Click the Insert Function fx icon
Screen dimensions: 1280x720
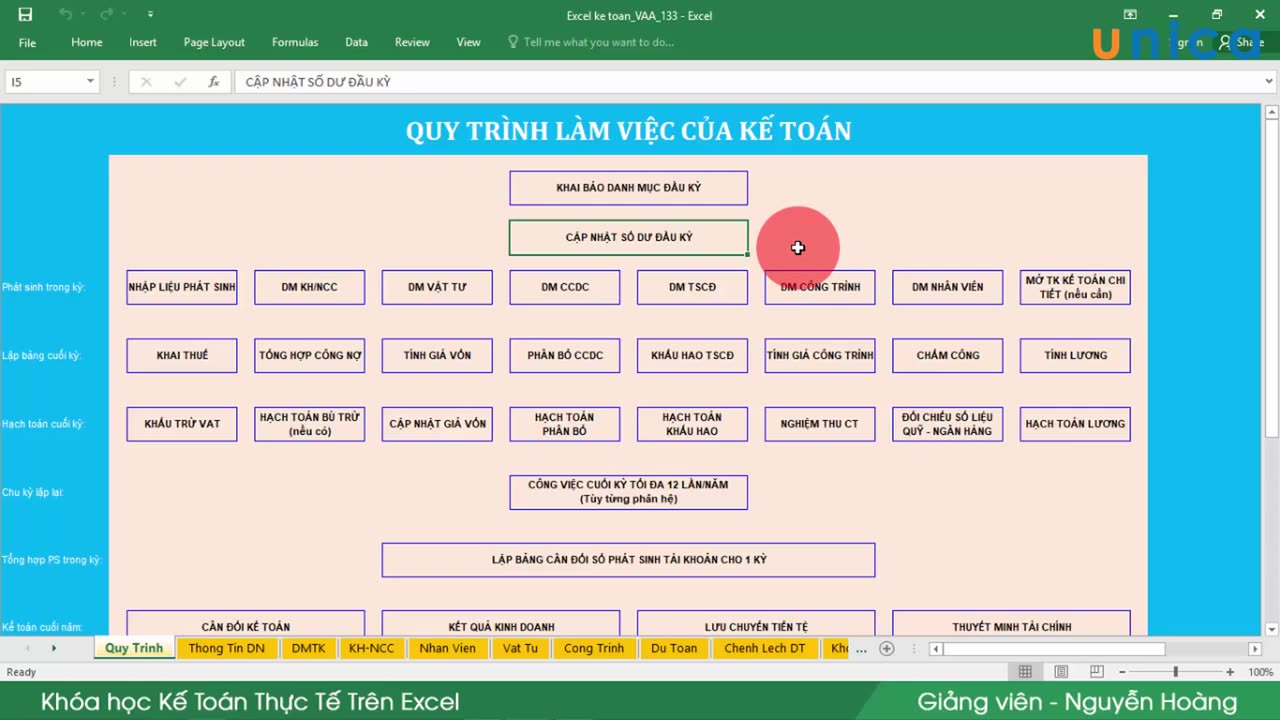click(x=213, y=82)
